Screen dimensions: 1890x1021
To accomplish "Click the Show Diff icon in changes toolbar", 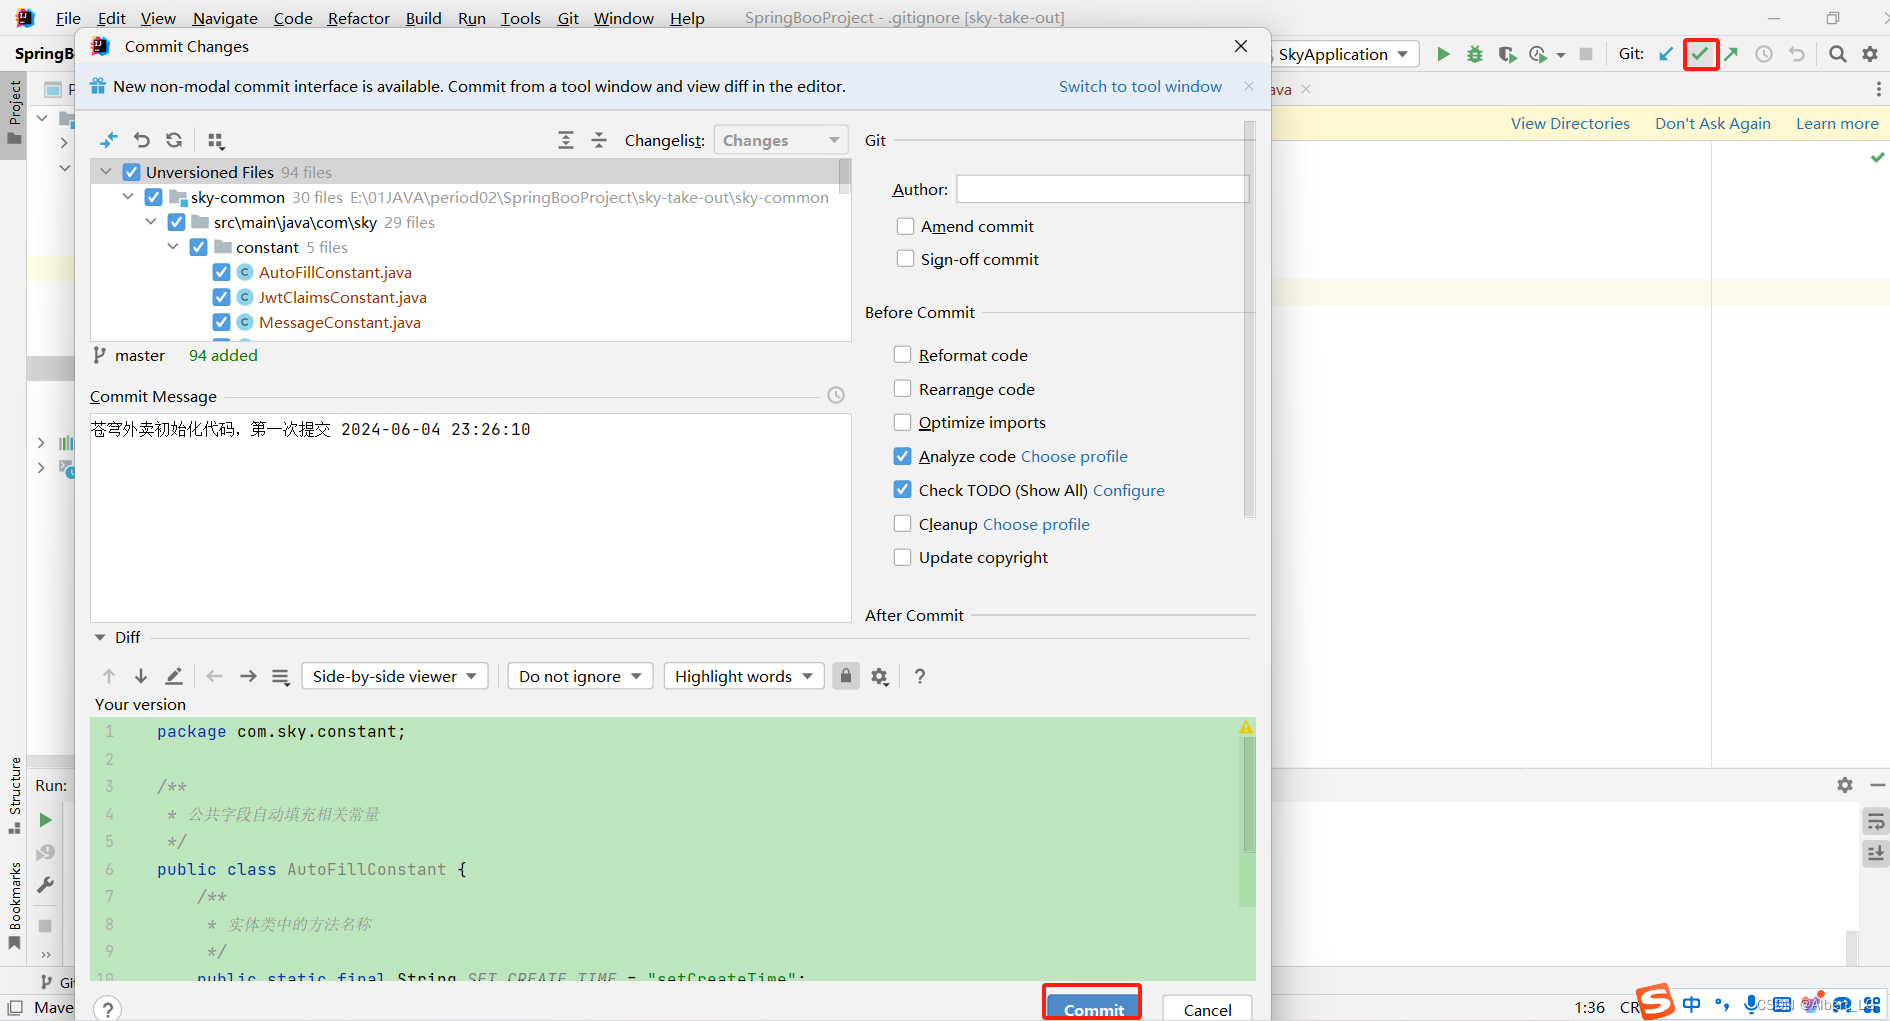I will (109, 140).
